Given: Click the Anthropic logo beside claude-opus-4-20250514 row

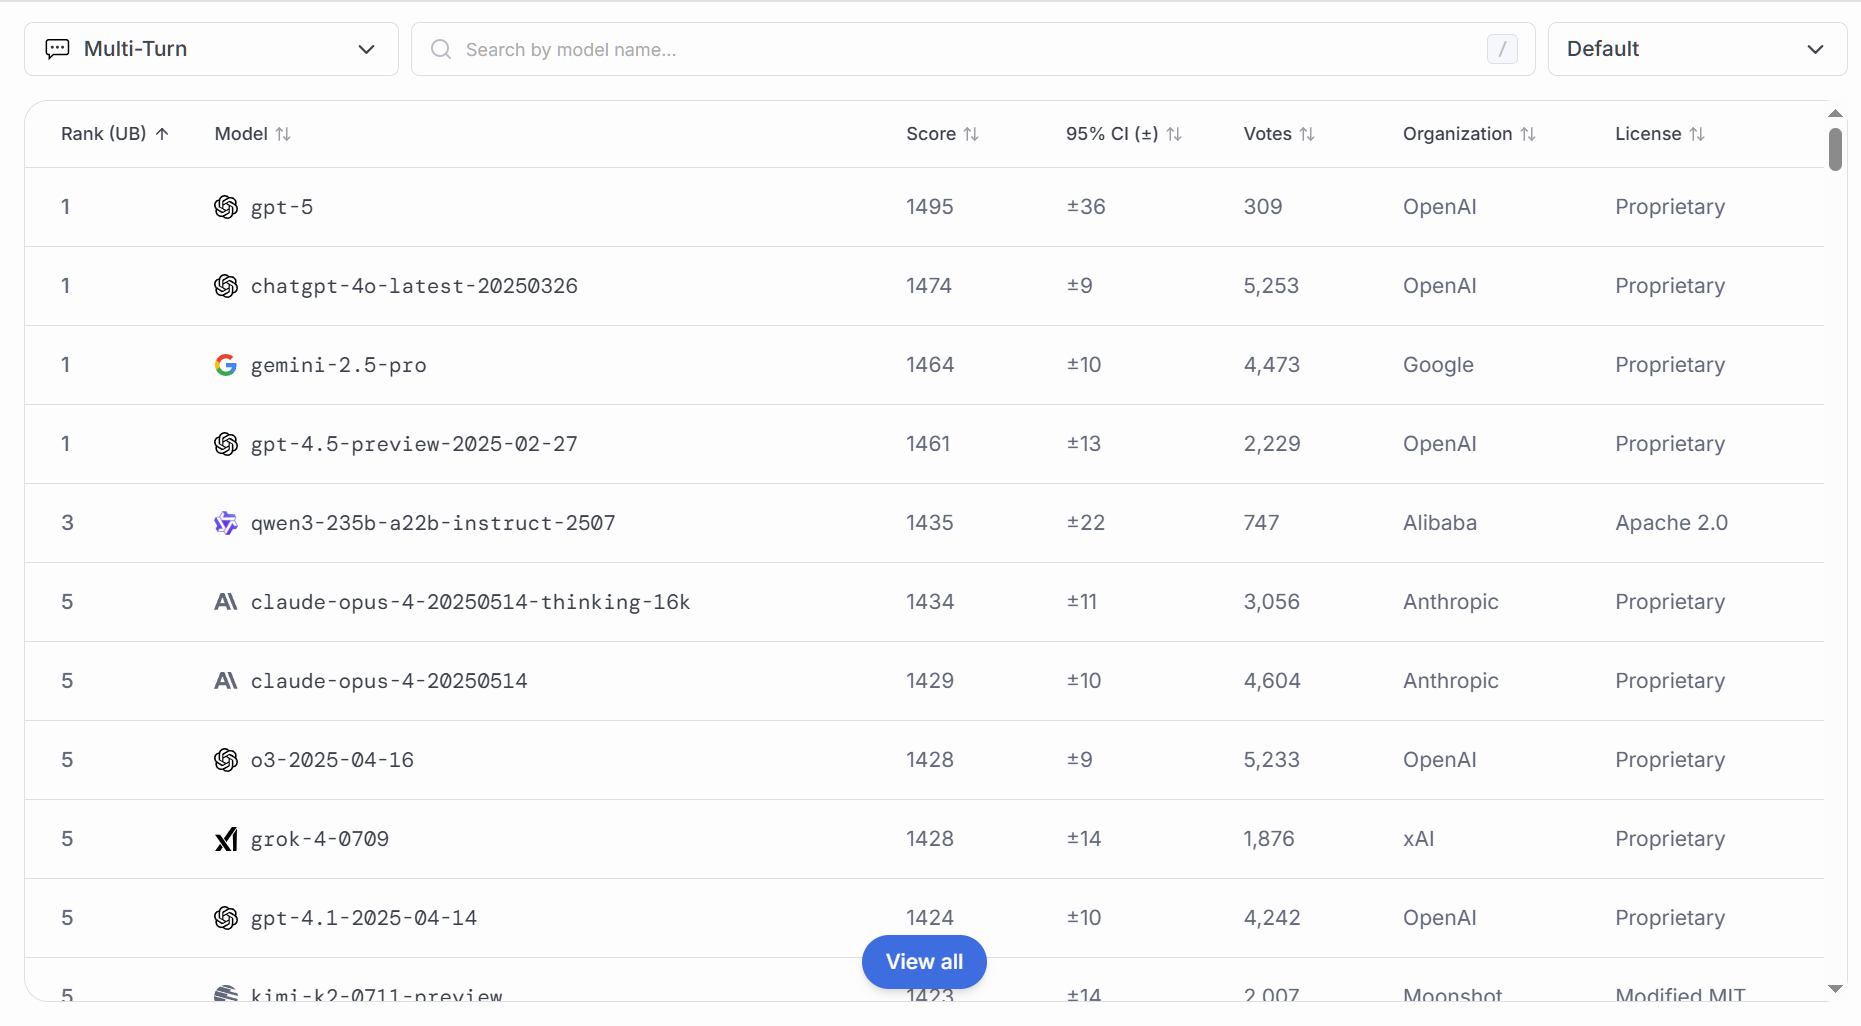Looking at the screenshot, I should coord(226,681).
